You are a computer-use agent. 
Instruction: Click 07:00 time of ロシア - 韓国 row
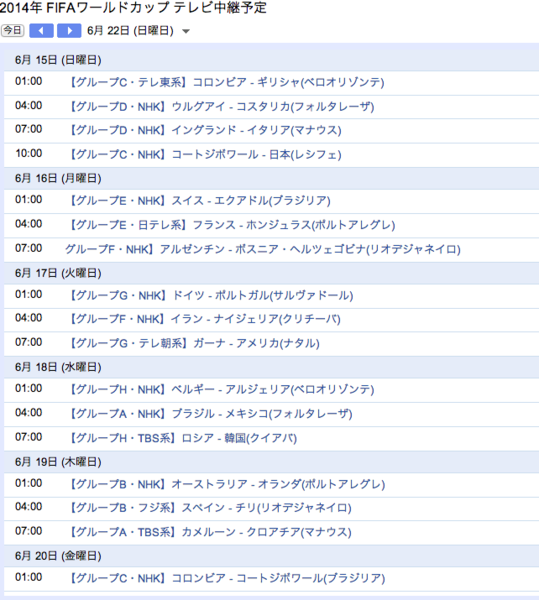(x=29, y=437)
